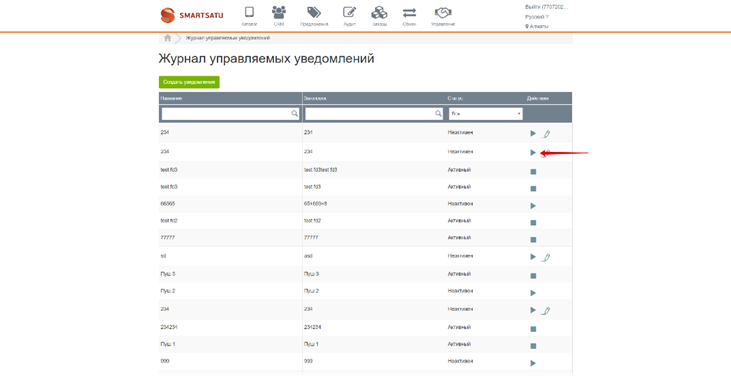This screenshot has height=376, width=731.
Task: Stop the Пуш 3 notification
Action: click(533, 275)
